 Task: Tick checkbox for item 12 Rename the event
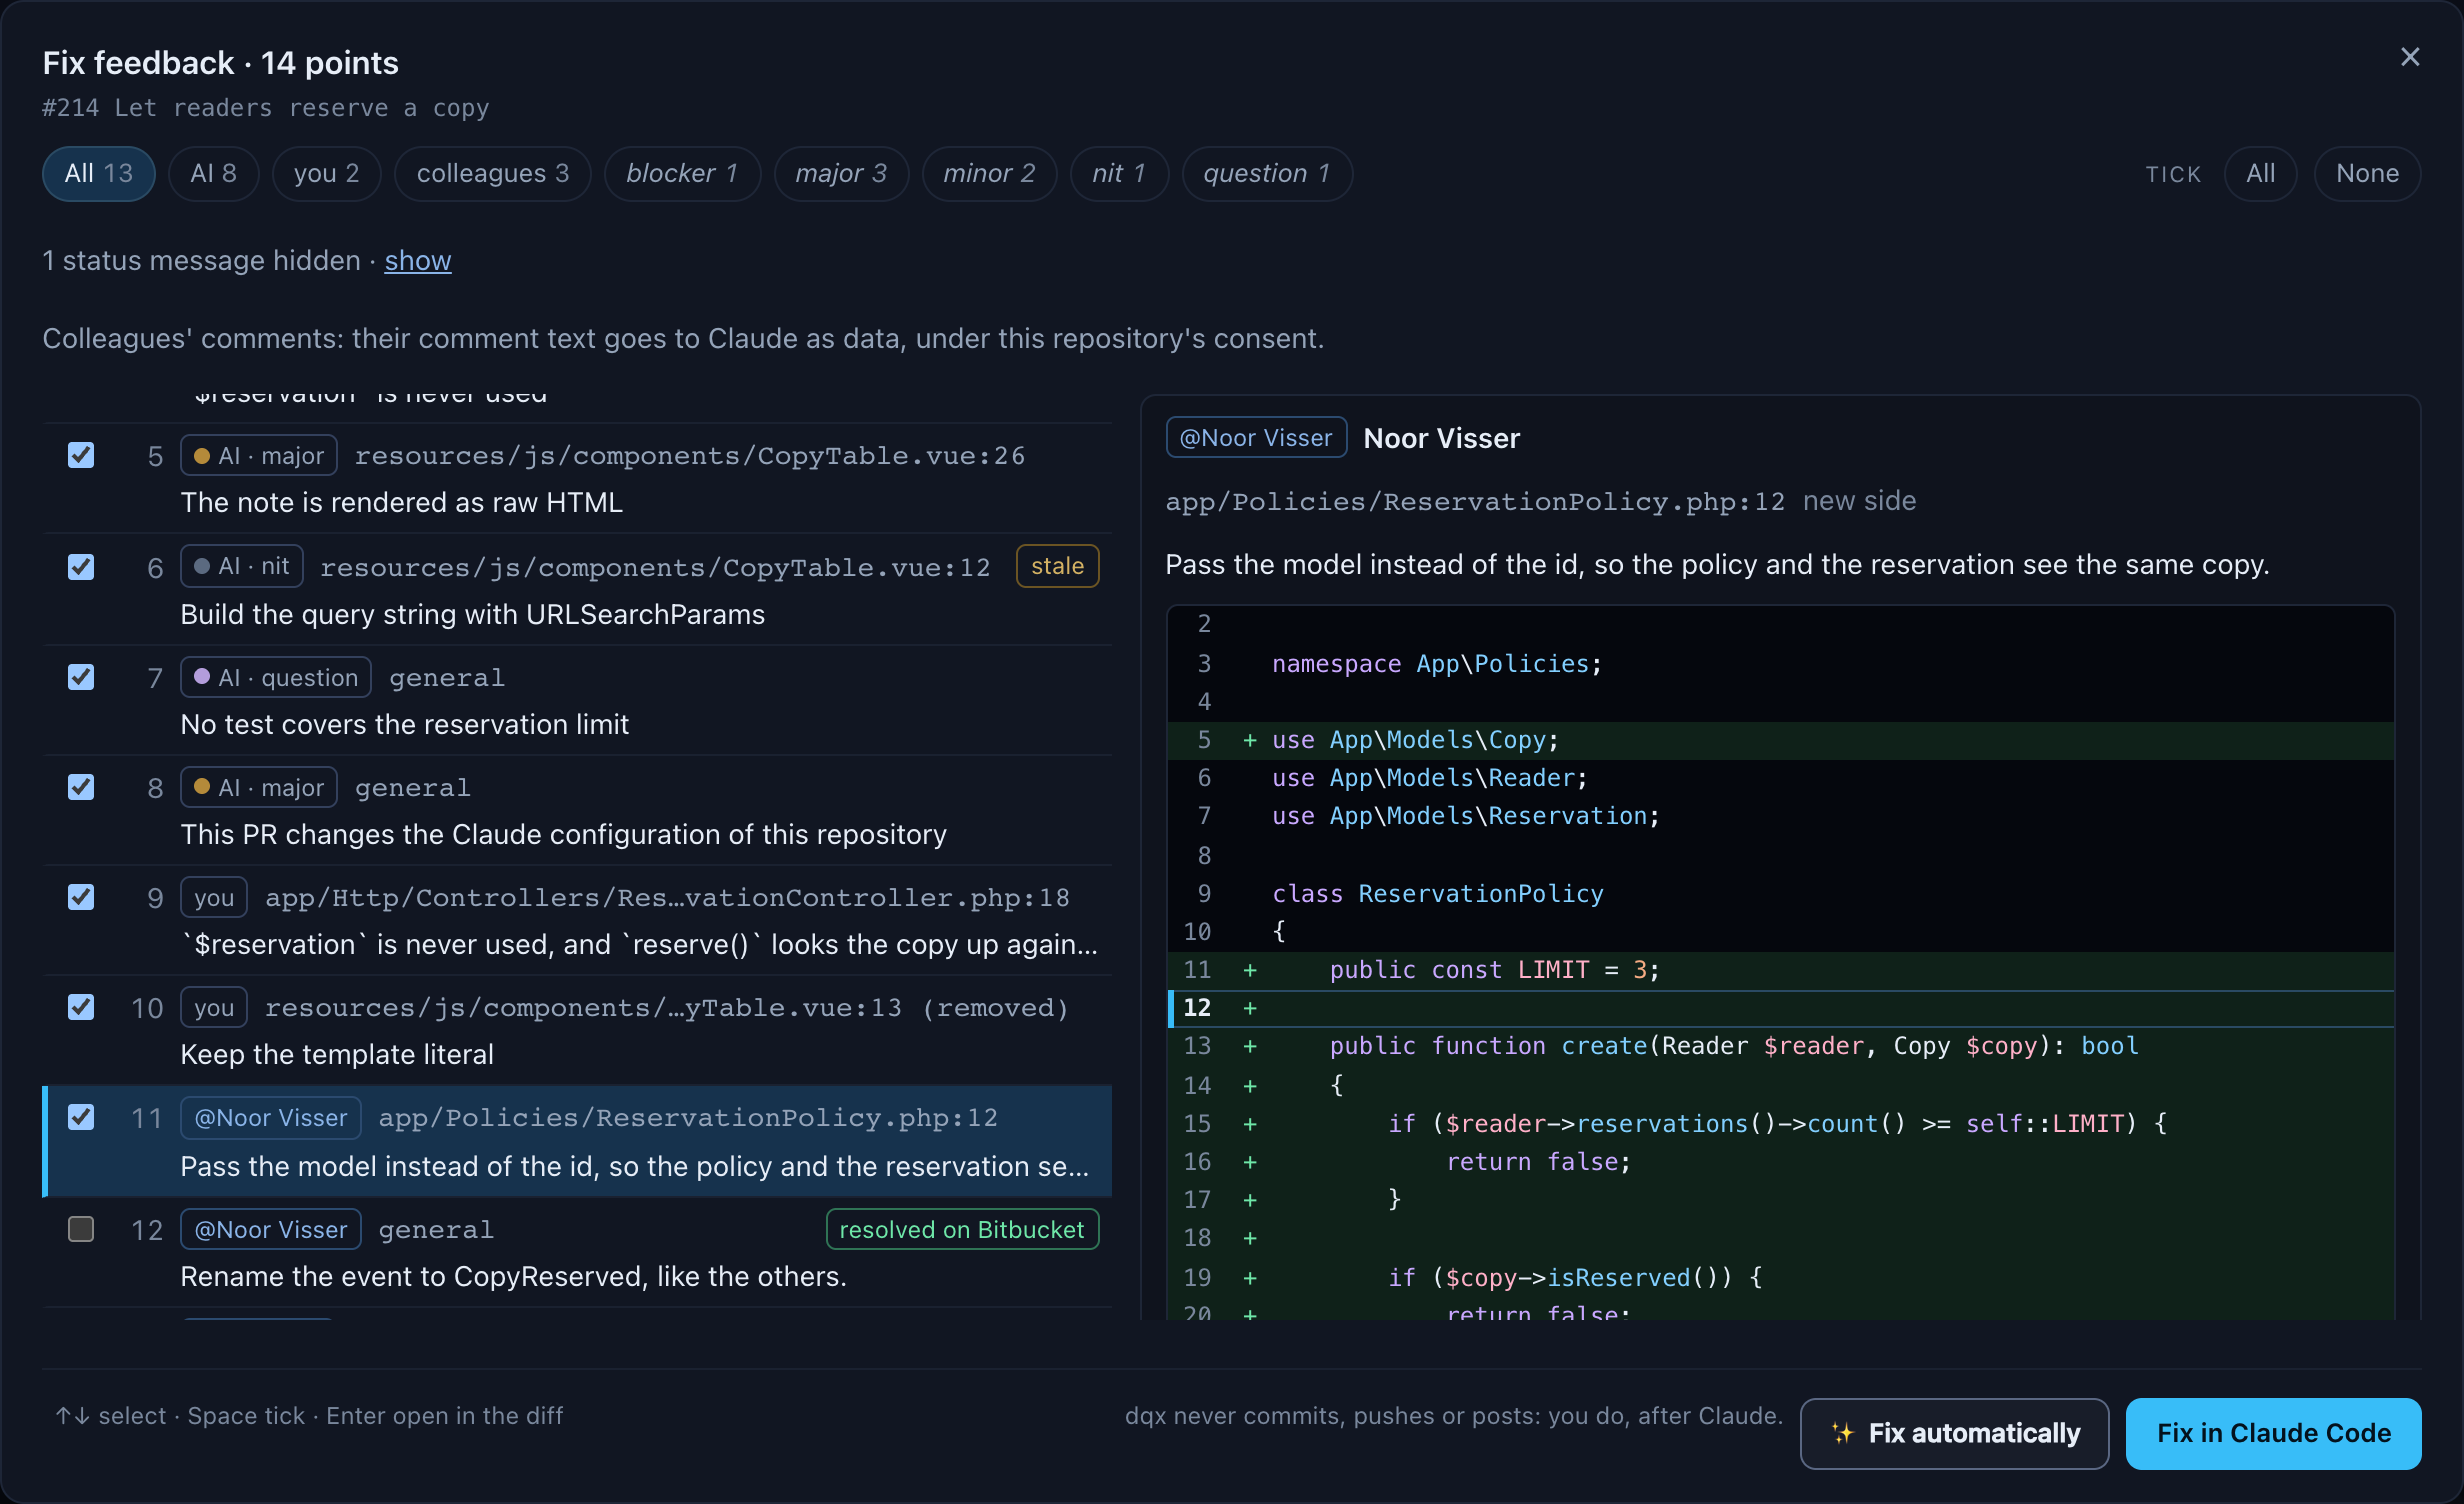tap(81, 1229)
